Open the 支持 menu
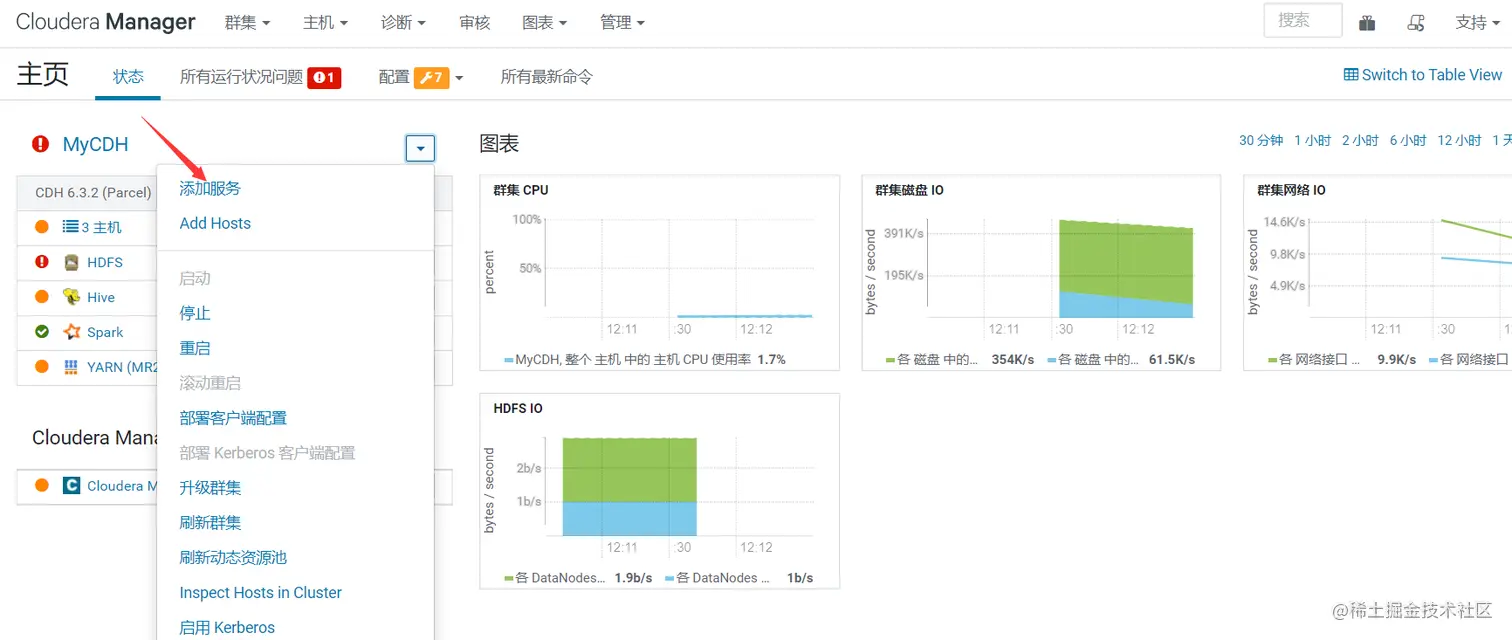This screenshot has width=1512, height=640. [x=1478, y=23]
